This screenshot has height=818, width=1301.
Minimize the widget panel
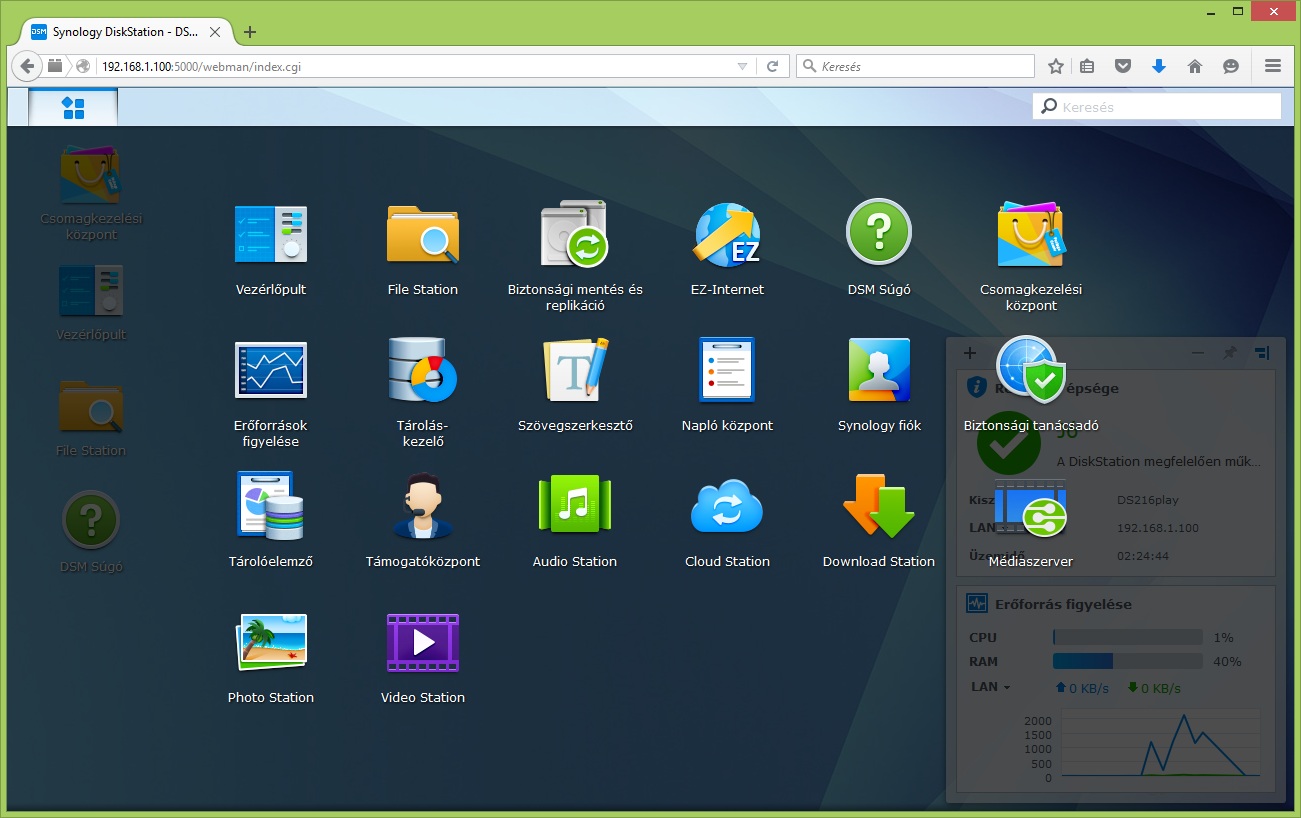(x=1198, y=353)
